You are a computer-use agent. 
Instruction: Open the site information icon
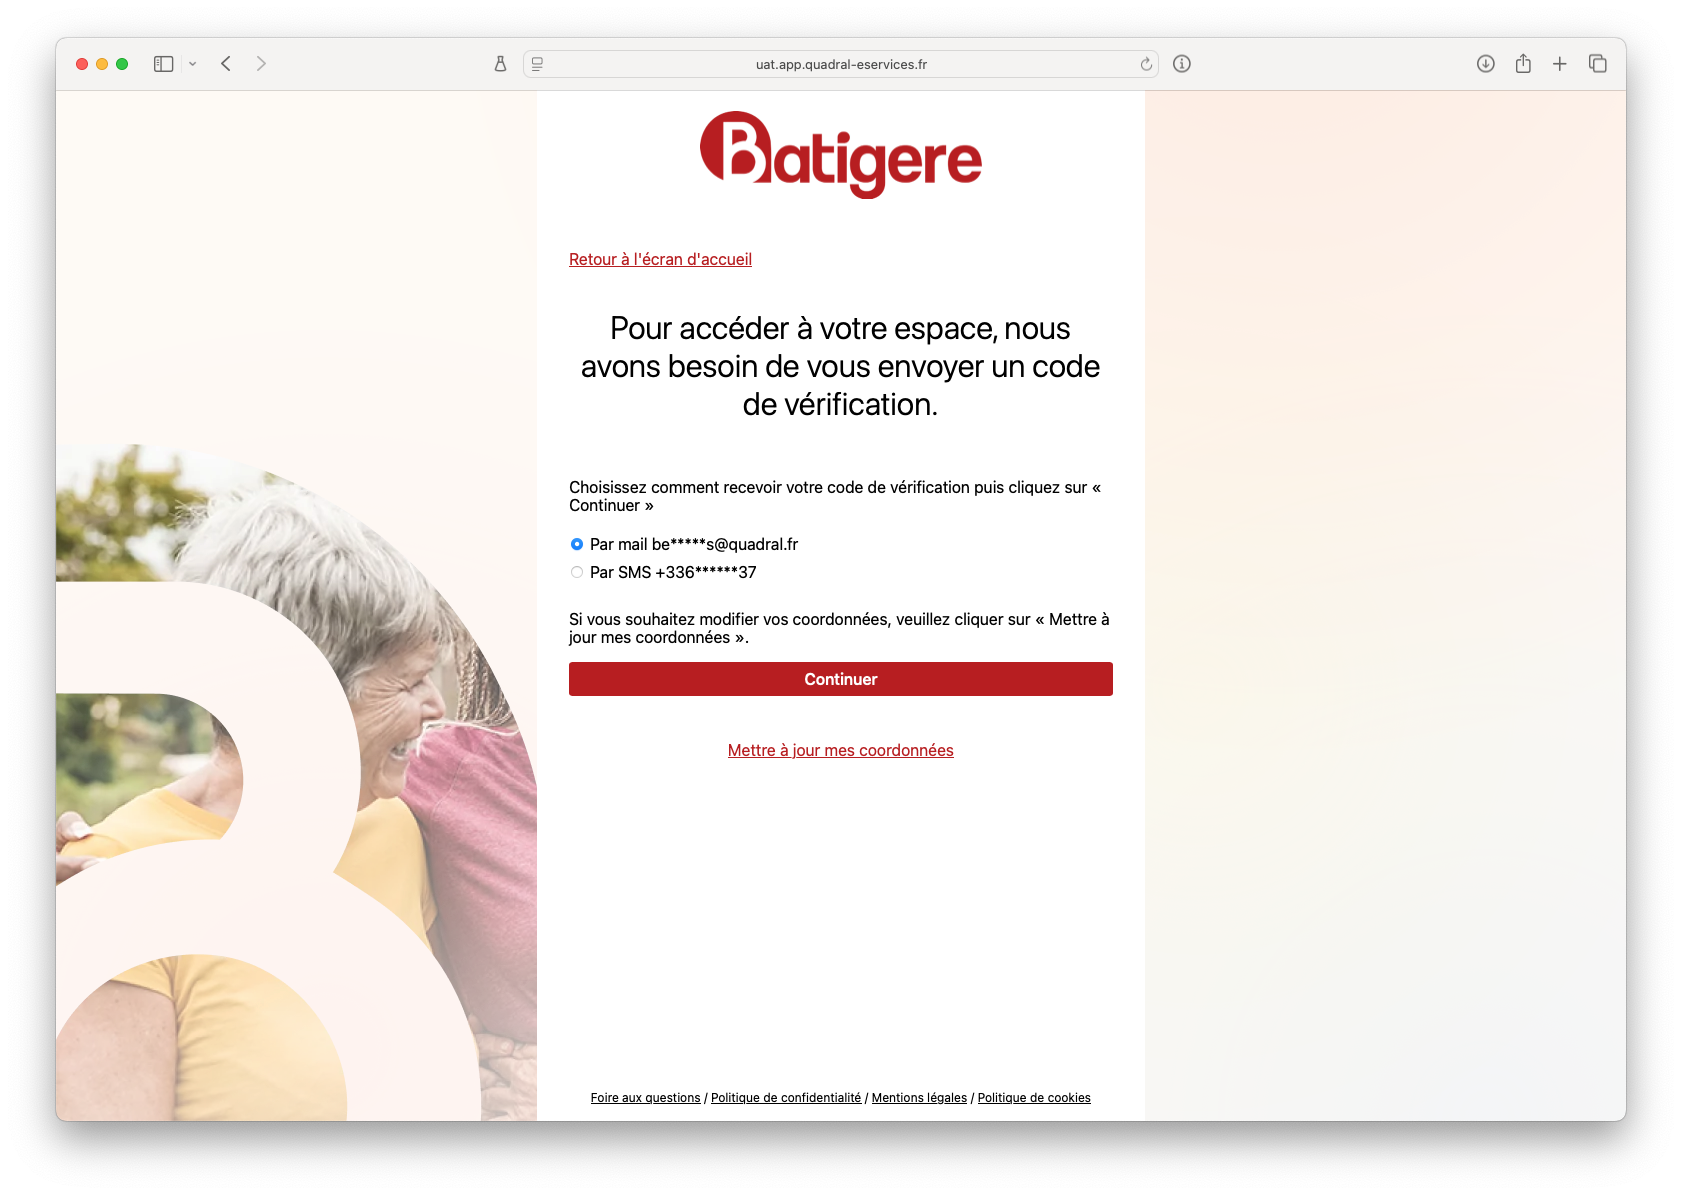click(x=1182, y=64)
